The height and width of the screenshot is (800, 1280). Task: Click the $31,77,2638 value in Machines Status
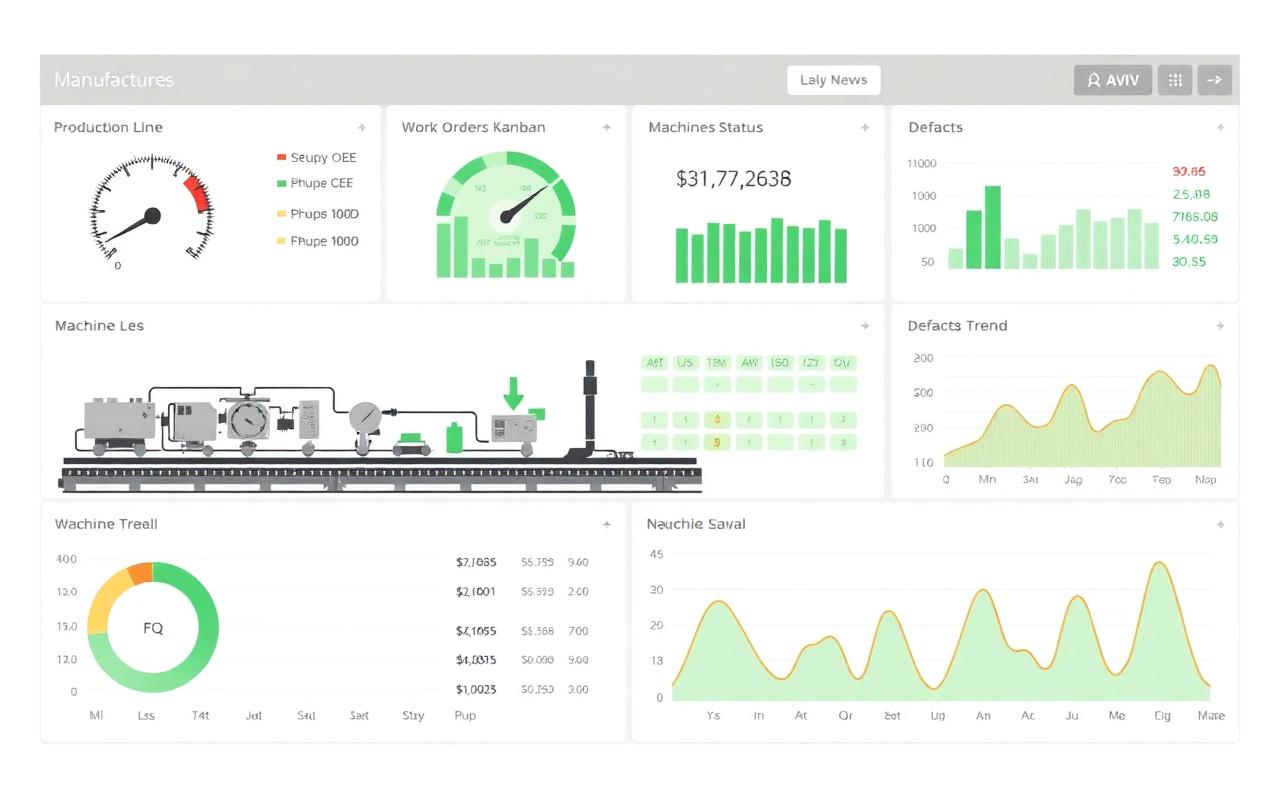(x=734, y=179)
